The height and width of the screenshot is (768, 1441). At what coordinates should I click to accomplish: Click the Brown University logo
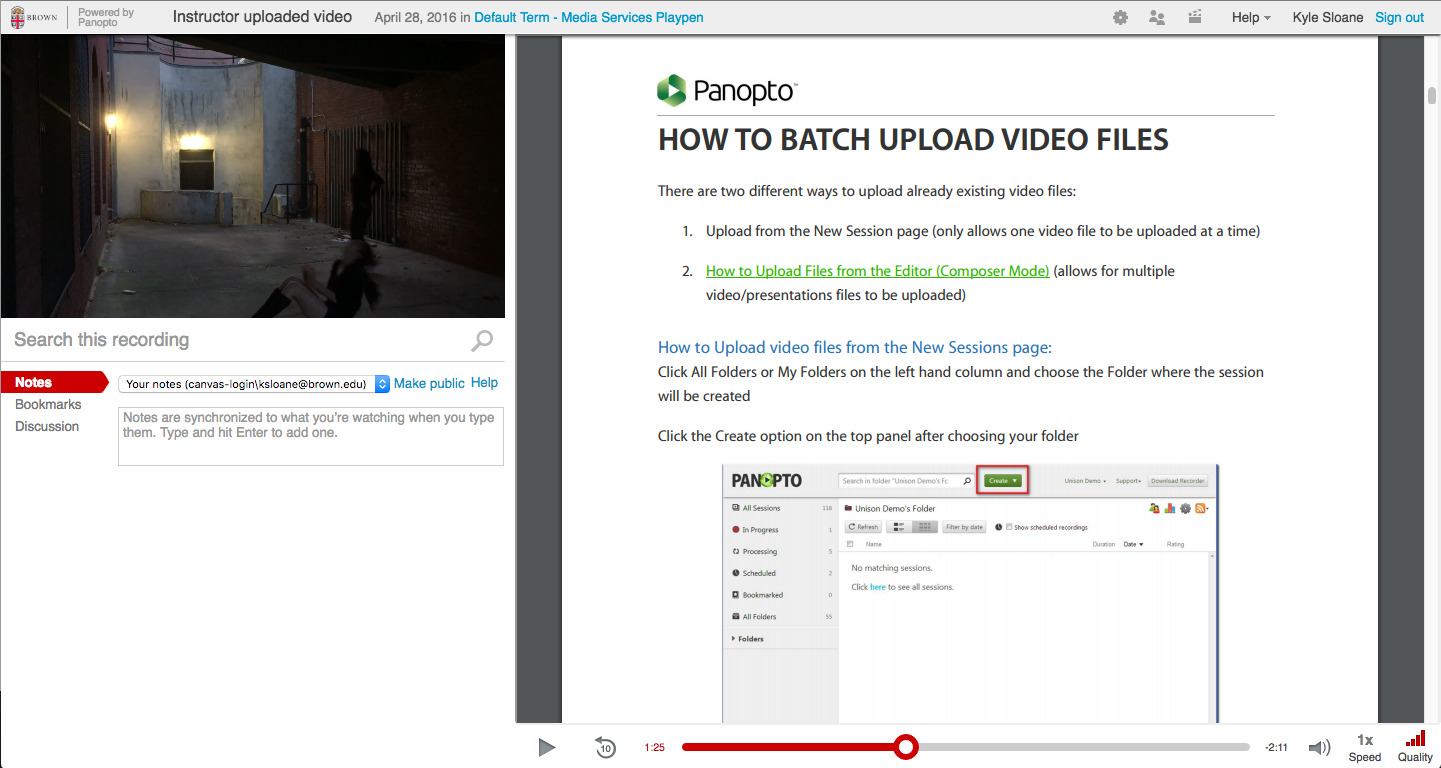pyautogui.click(x=34, y=17)
